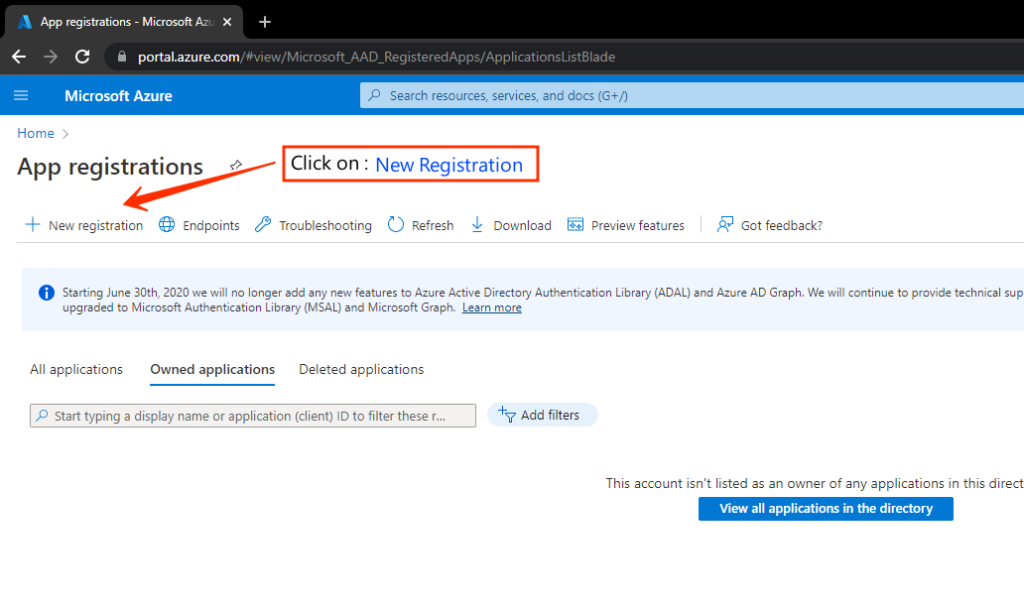The height and width of the screenshot is (612, 1024).
Task: Click New registration plus icon
Action: (33, 225)
